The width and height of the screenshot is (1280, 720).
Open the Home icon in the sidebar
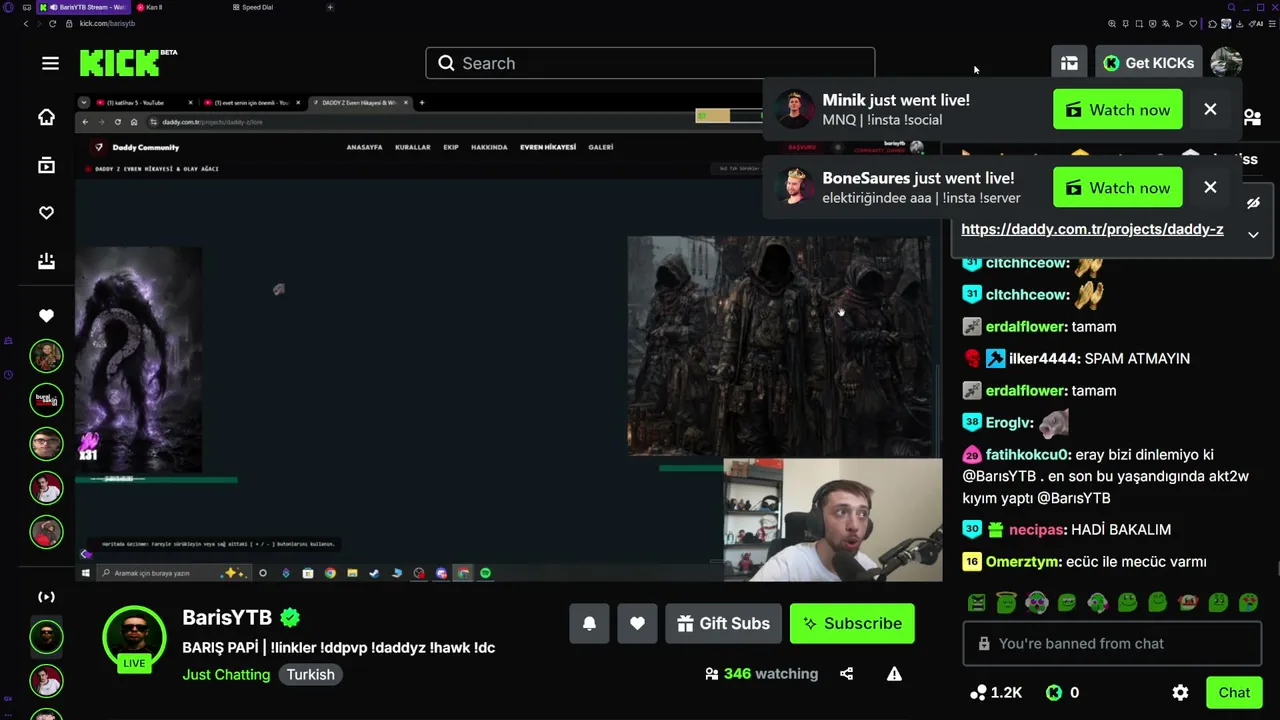point(46,117)
